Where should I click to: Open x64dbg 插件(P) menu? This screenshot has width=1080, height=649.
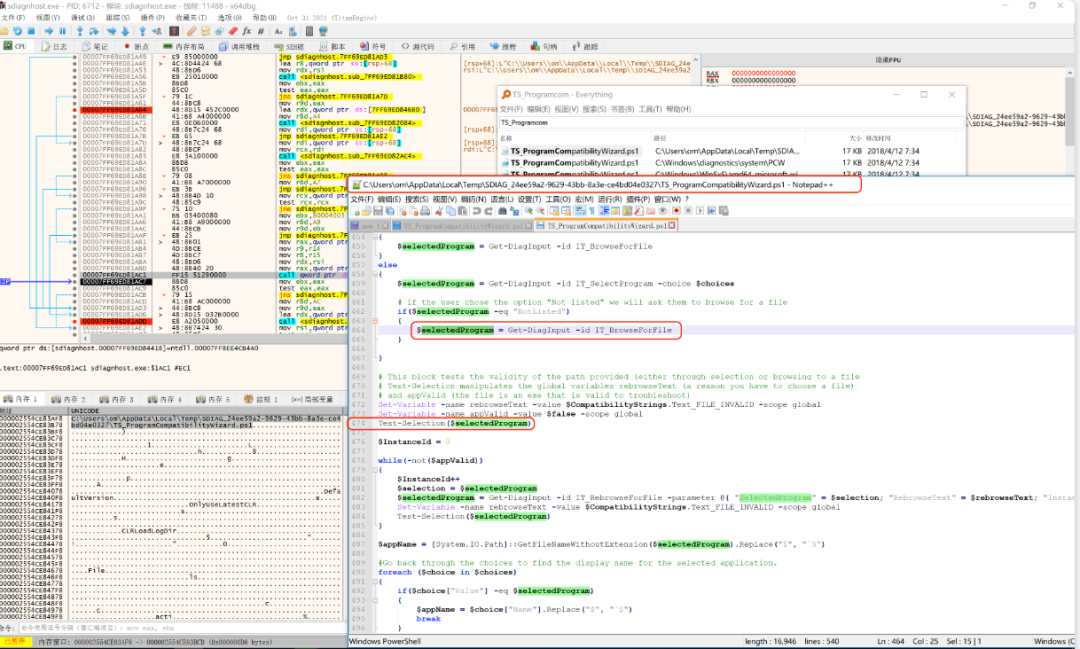[152, 17]
